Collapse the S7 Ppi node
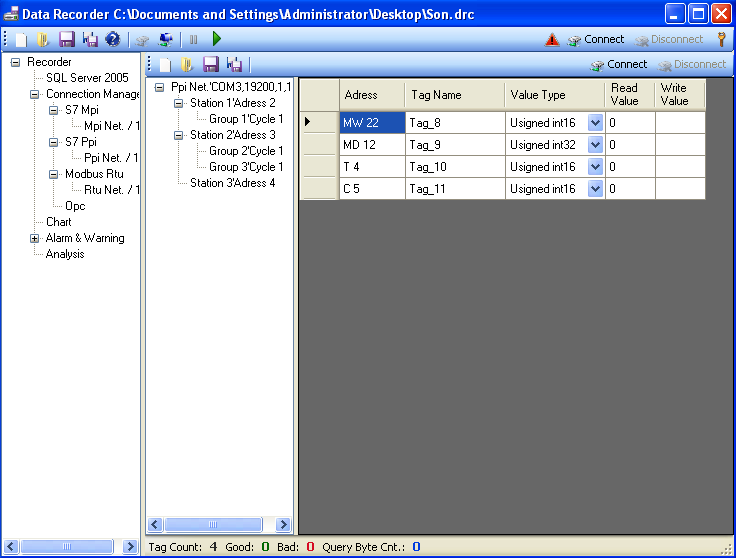This screenshot has height=558, width=736. click(x=54, y=142)
